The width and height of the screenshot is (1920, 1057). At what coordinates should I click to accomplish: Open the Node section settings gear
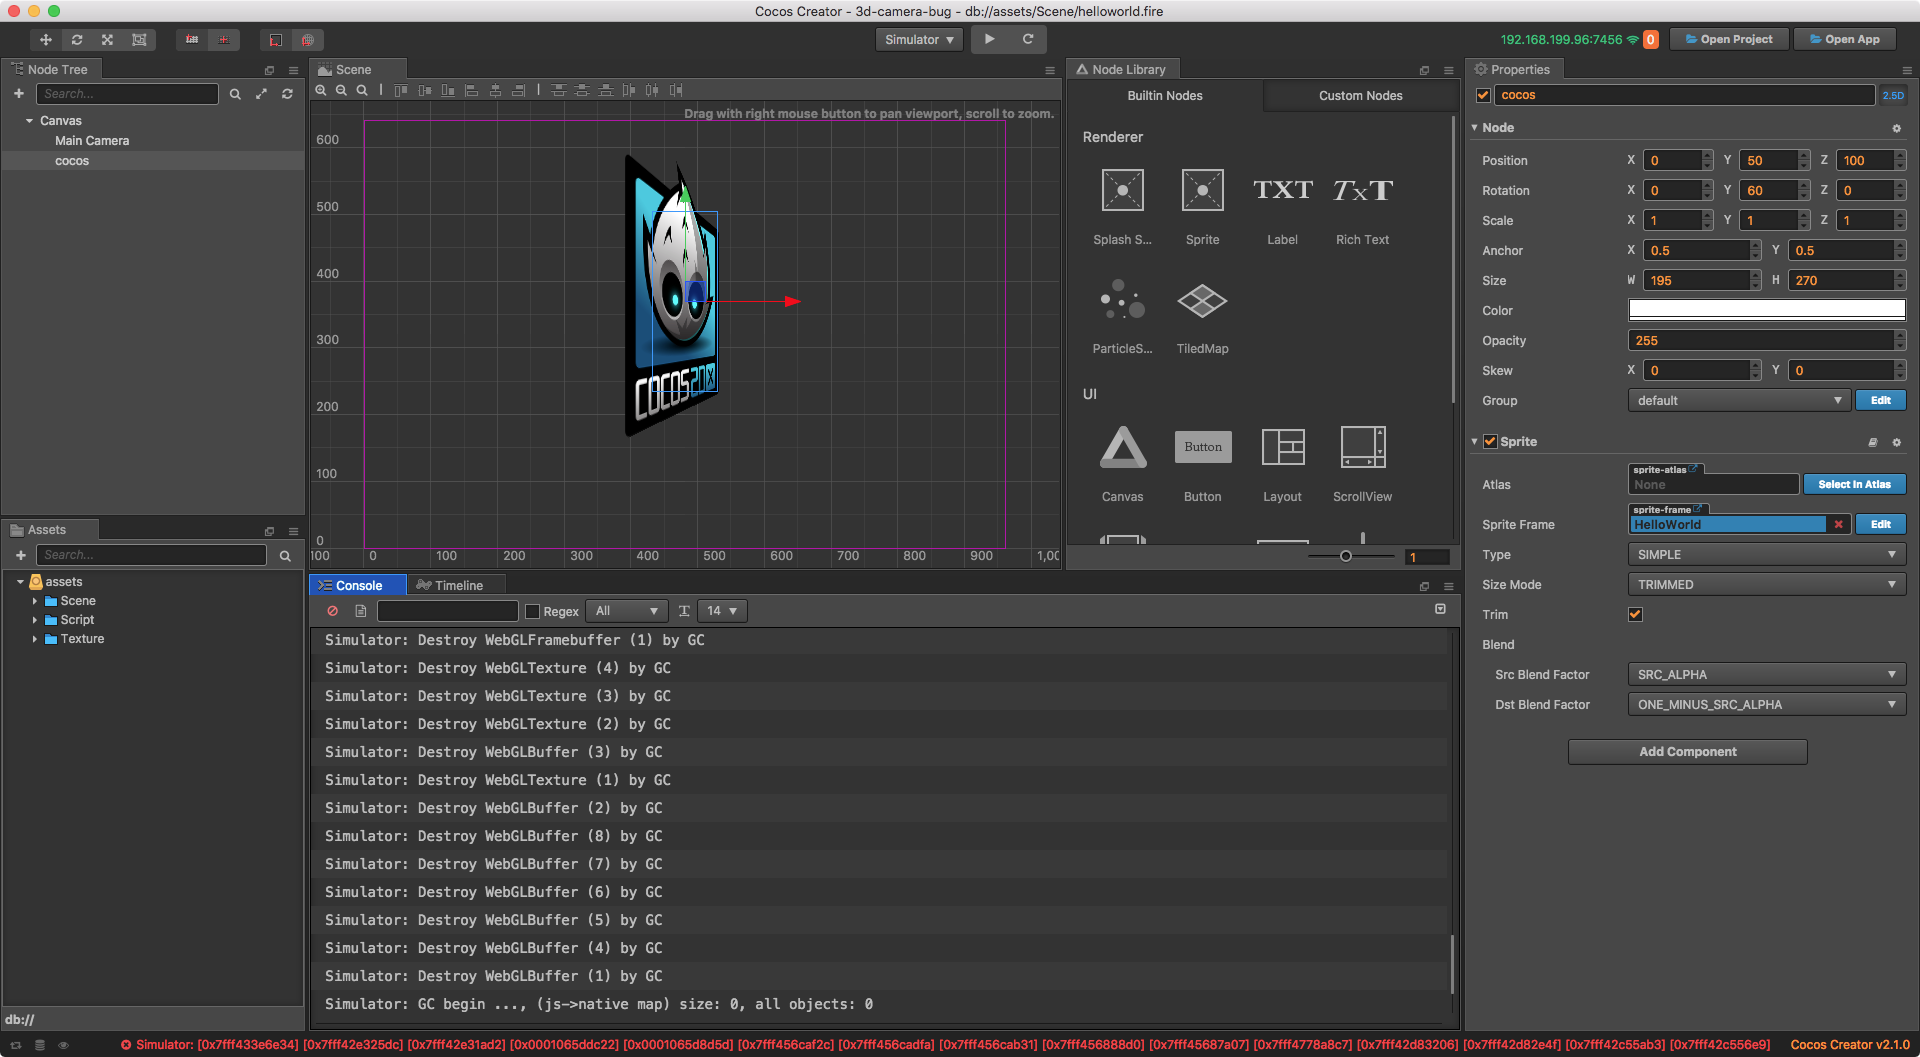click(x=1896, y=128)
